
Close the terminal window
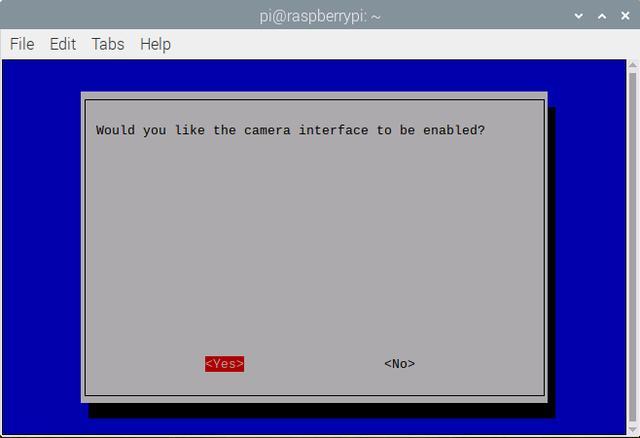point(625,16)
